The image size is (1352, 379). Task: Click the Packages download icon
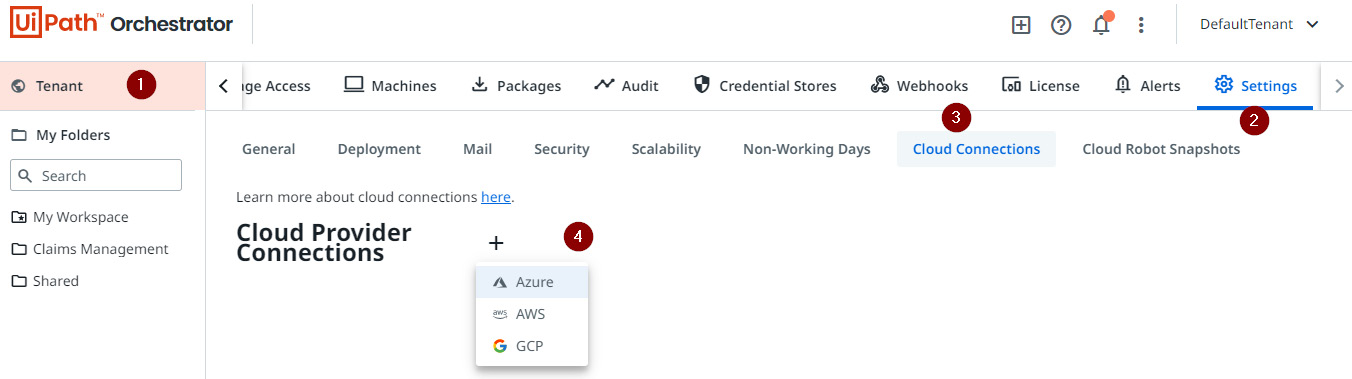479,85
